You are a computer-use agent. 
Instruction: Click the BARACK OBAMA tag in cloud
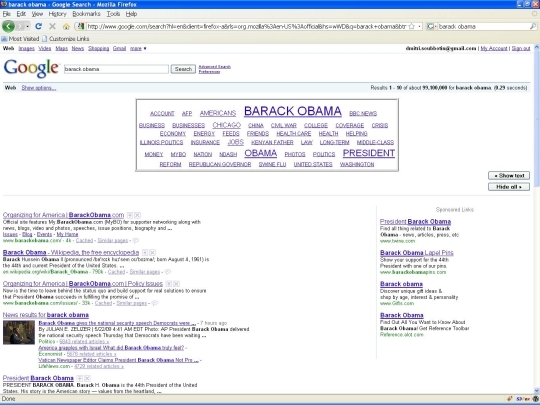pos(293,111)
